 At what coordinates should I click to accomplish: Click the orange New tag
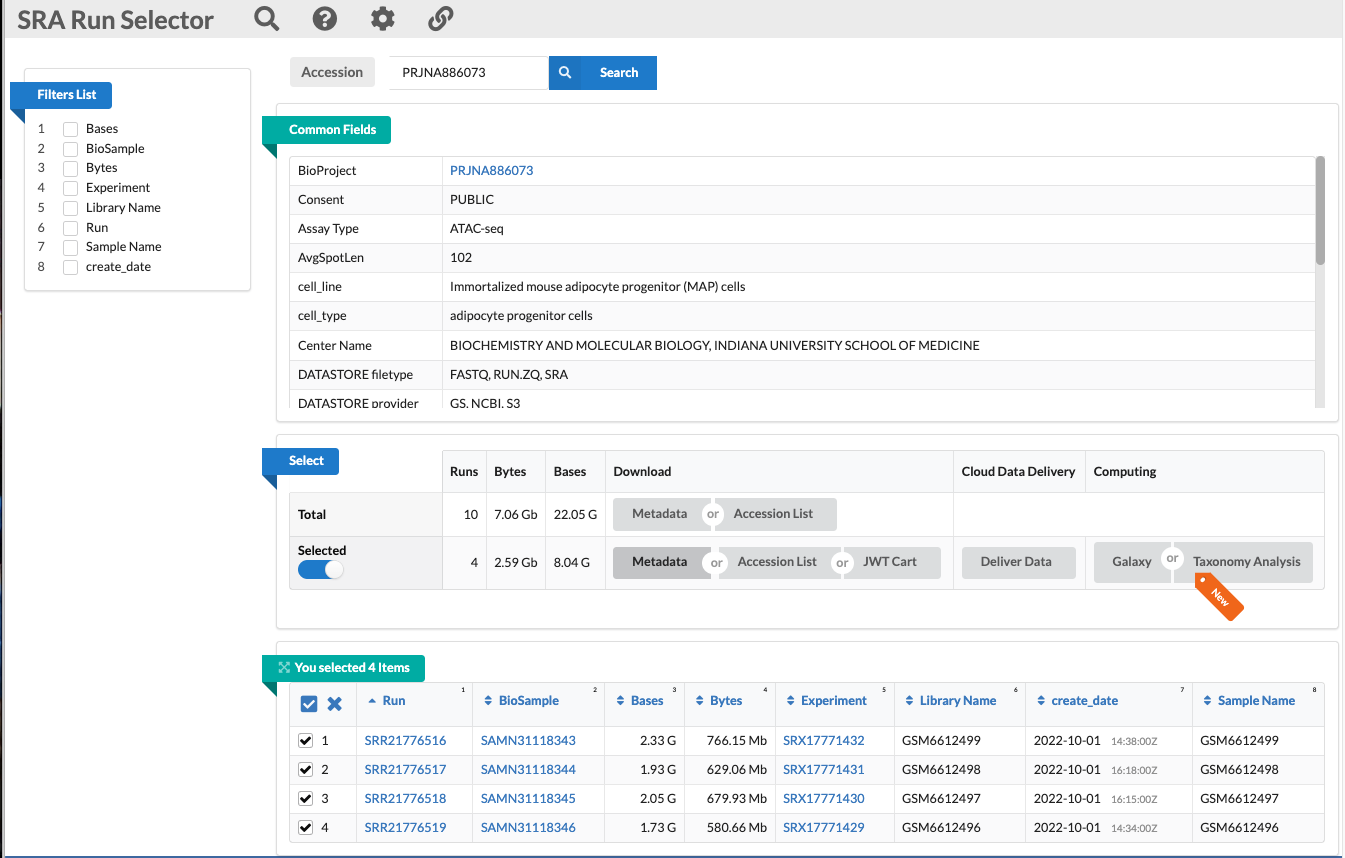coord(1219,597)
